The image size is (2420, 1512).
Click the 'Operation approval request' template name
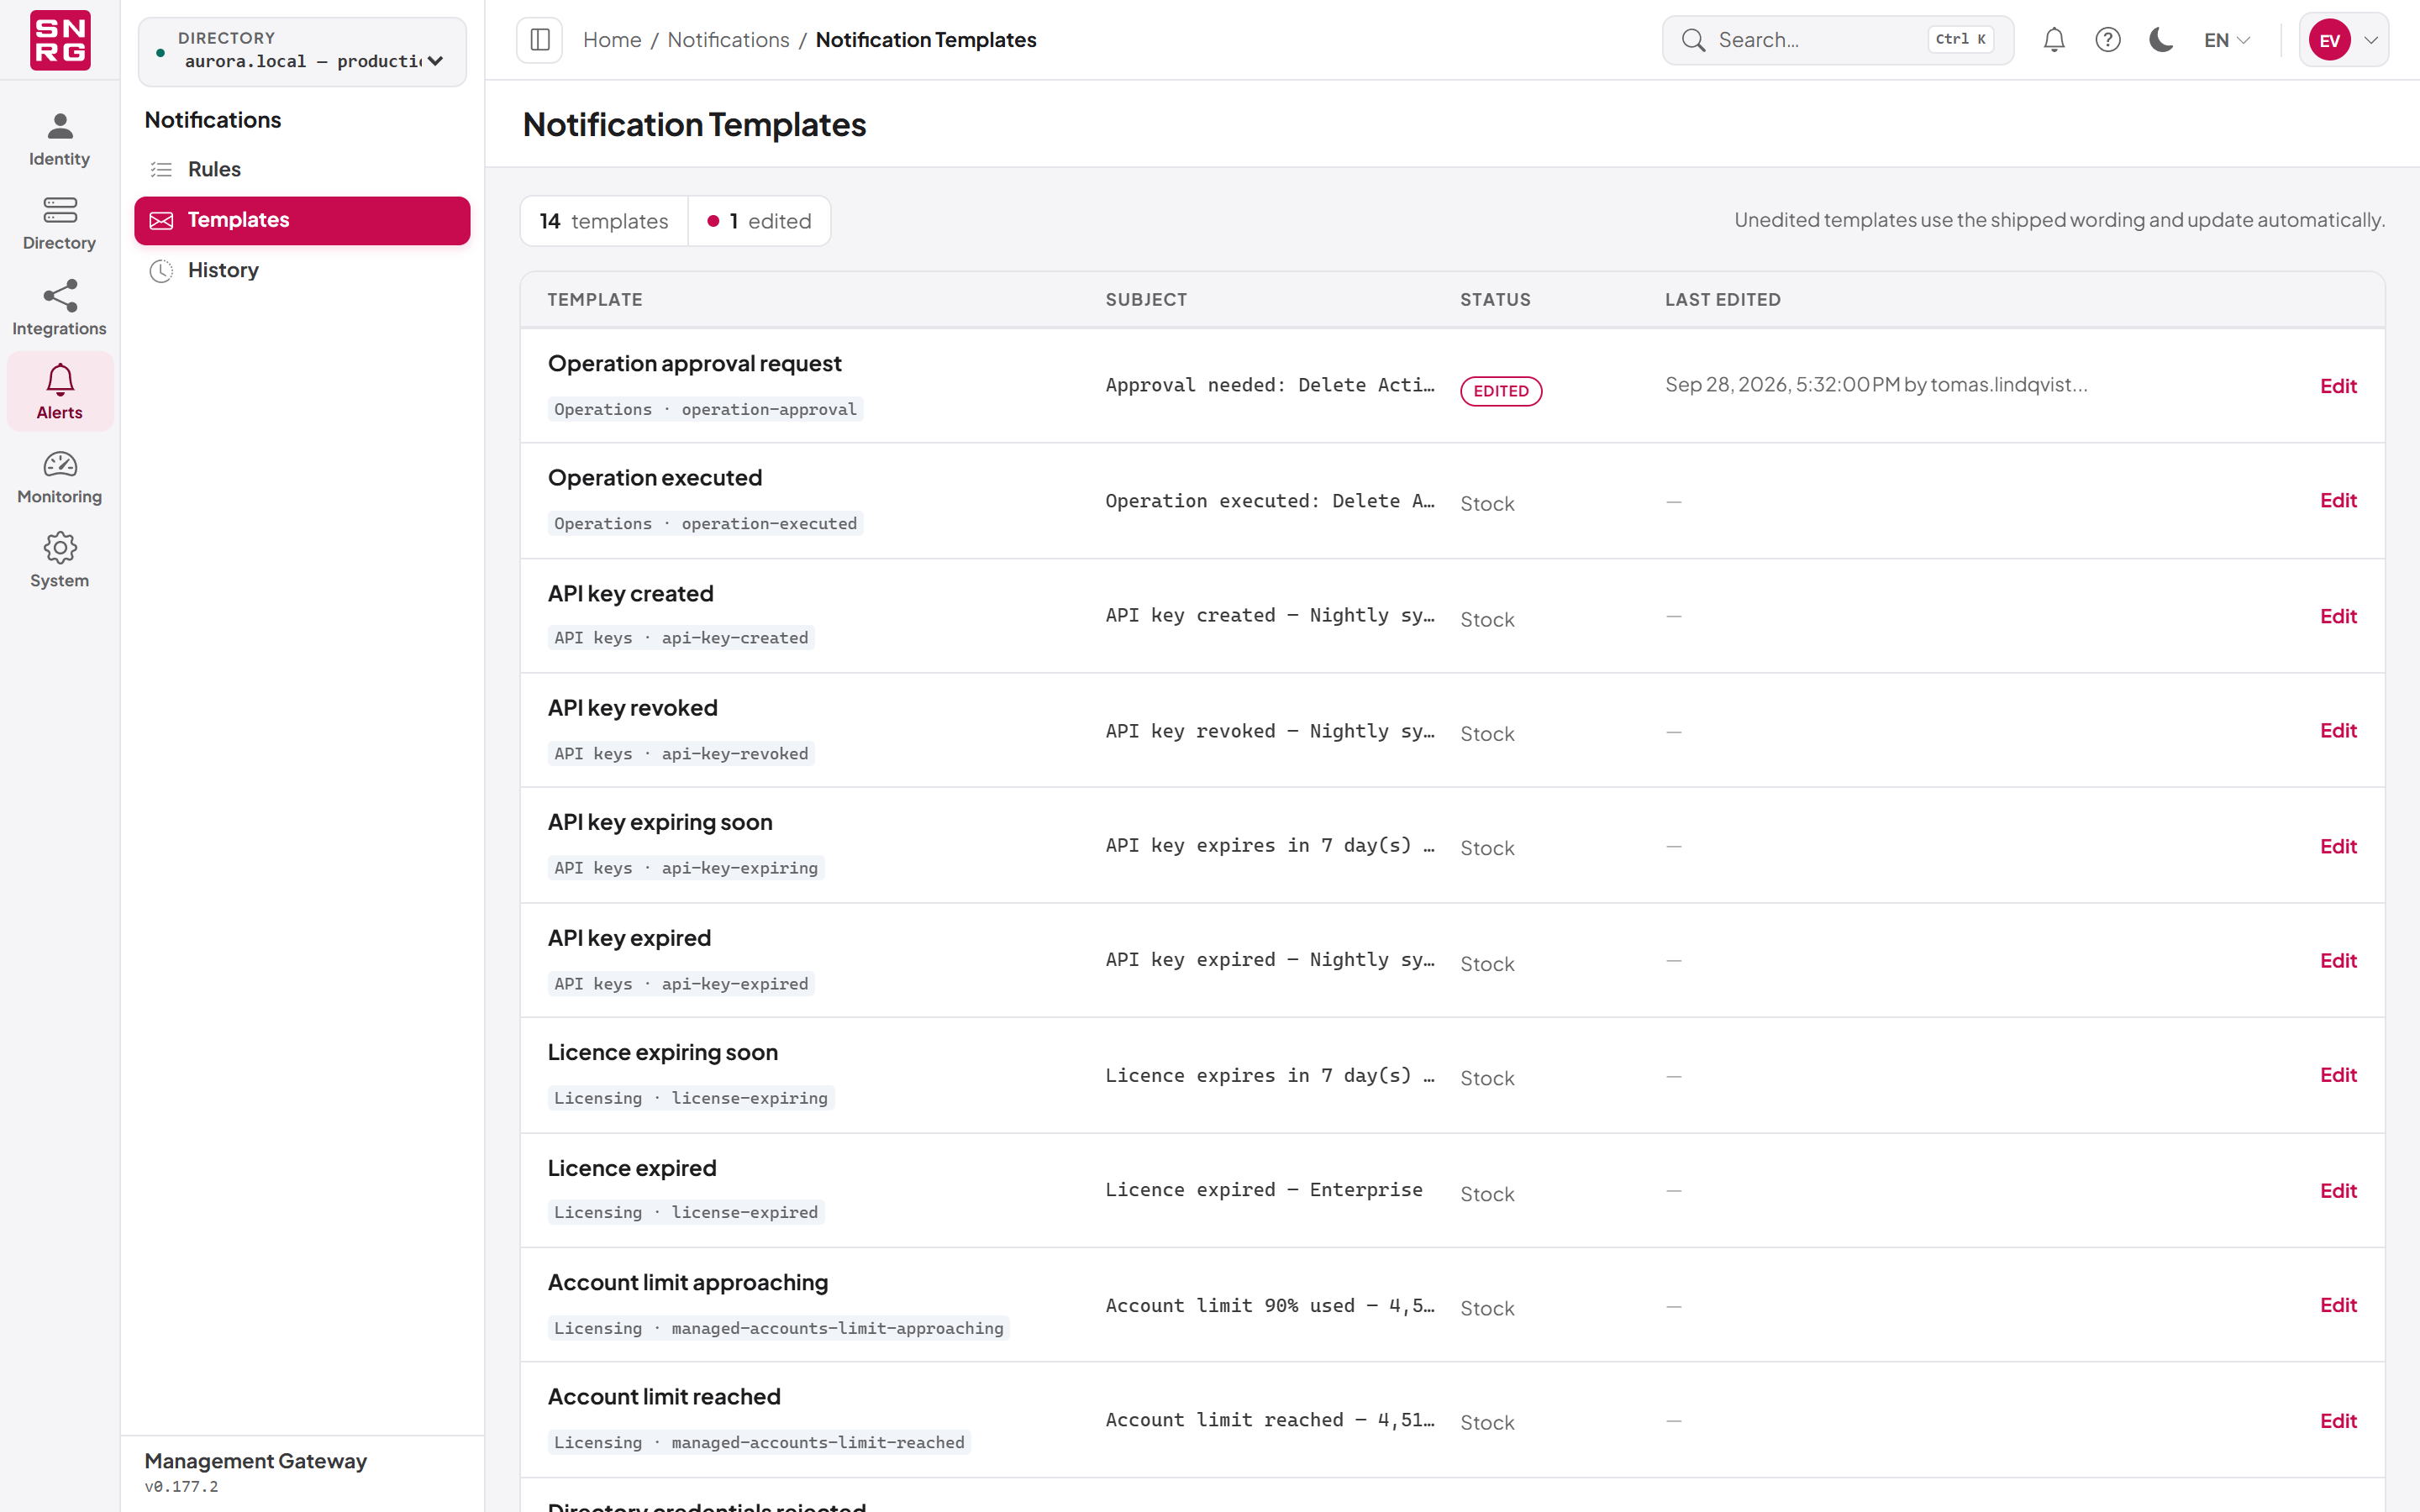coord(694,363)
